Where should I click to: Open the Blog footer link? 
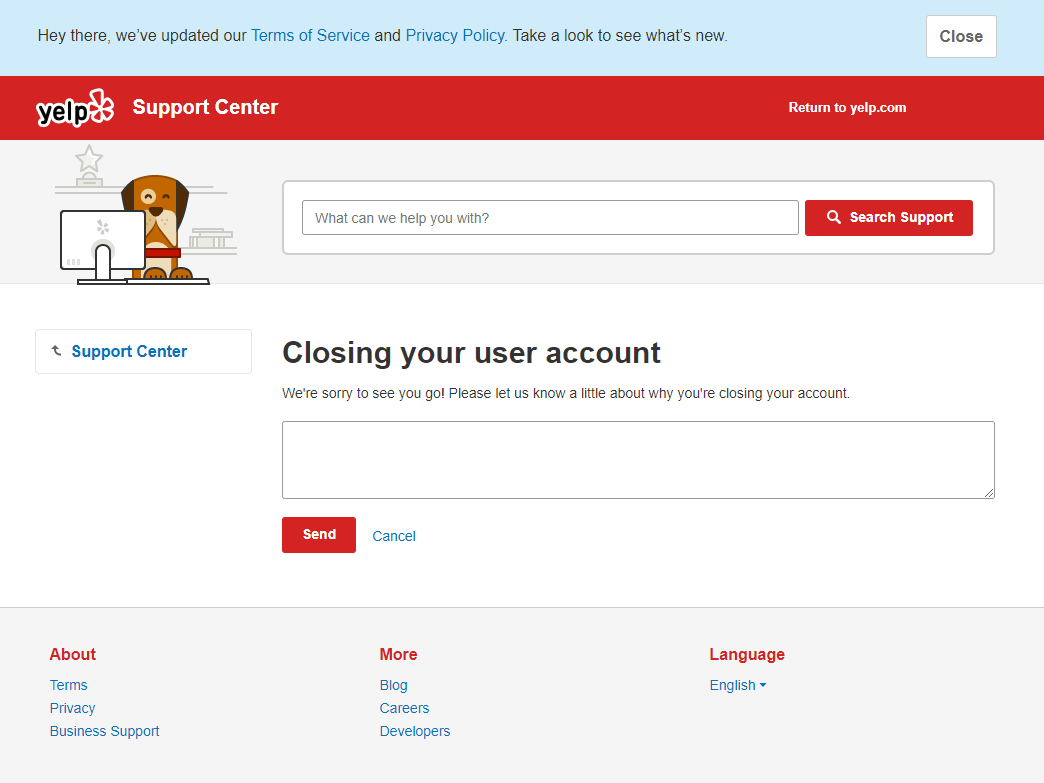(x=393, y=685)
